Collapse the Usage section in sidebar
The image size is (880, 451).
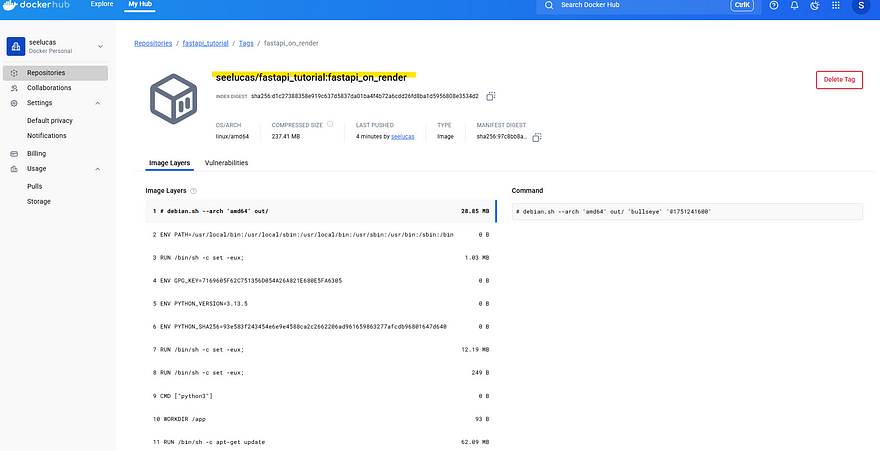[x=98, y=169]
